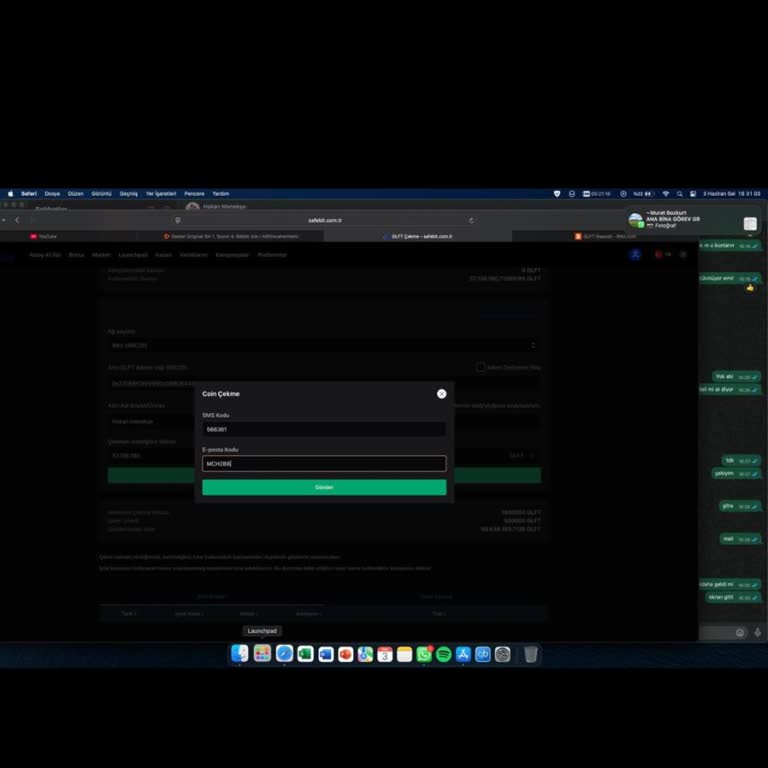Open Finder from the Dock
Image resolution: width=768 pixels, height=768 pixels.
pos(240,654)
